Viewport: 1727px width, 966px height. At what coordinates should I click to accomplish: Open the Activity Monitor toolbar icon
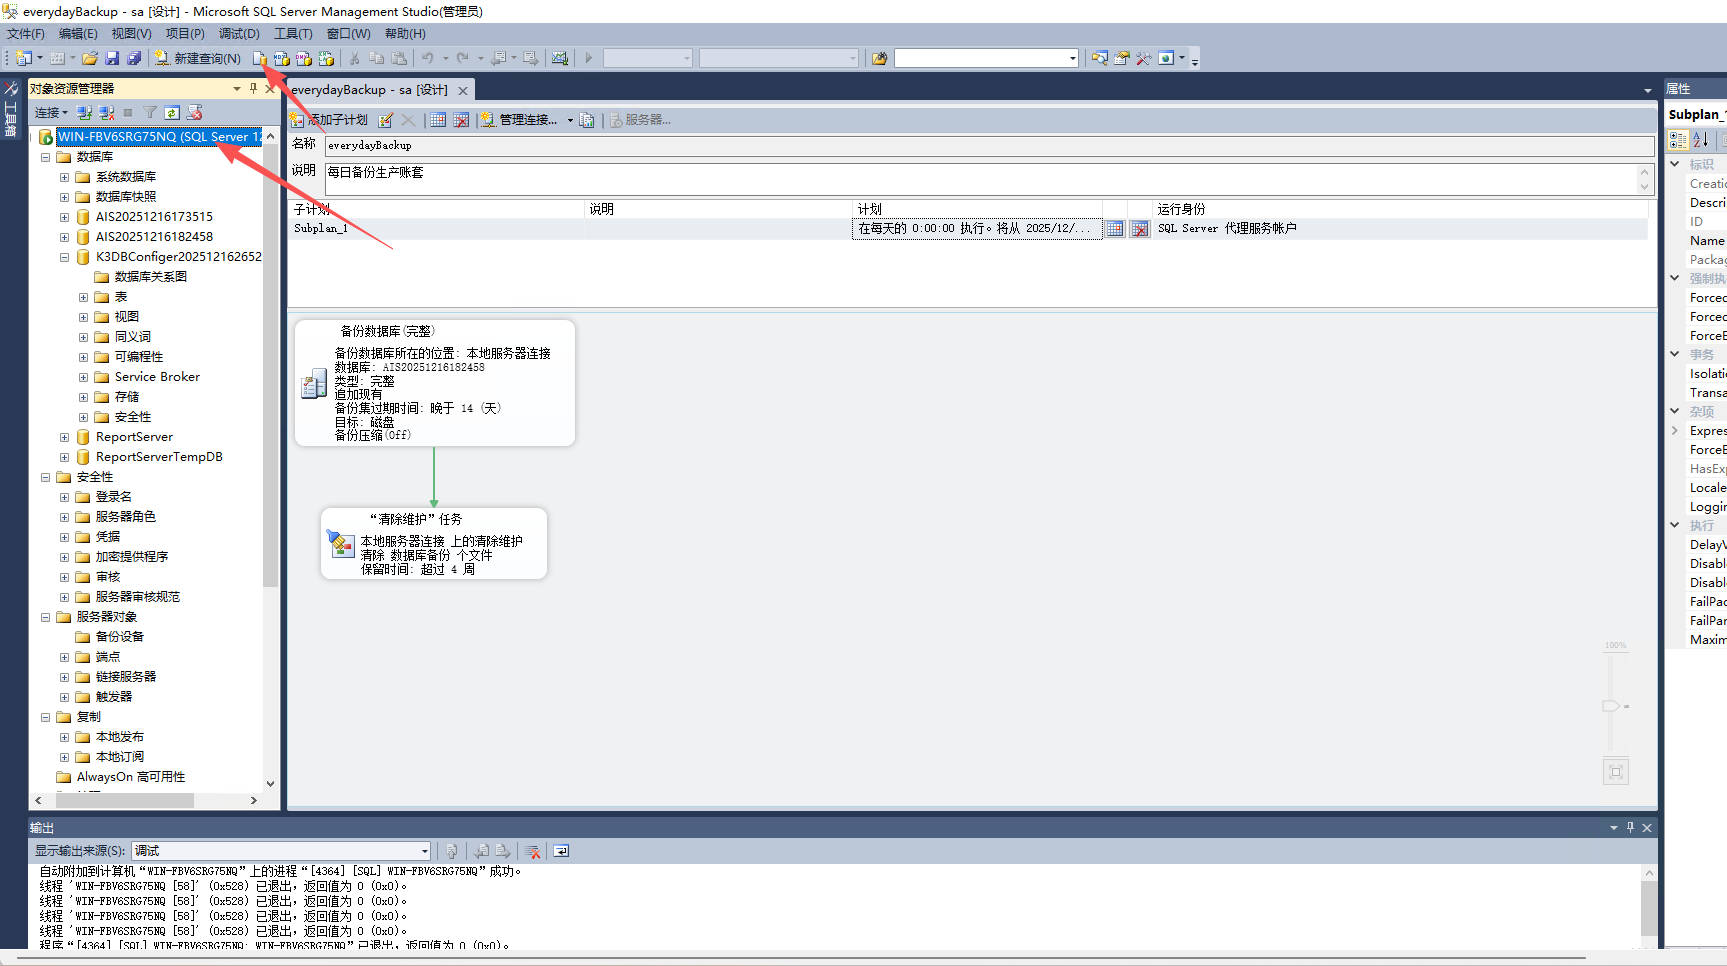tap(560, 58)
